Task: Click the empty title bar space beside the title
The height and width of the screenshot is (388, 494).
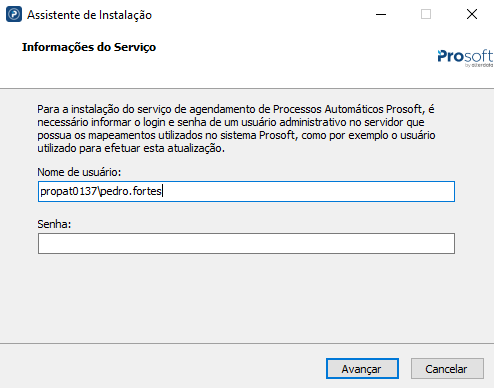Action: coord(260,14)
